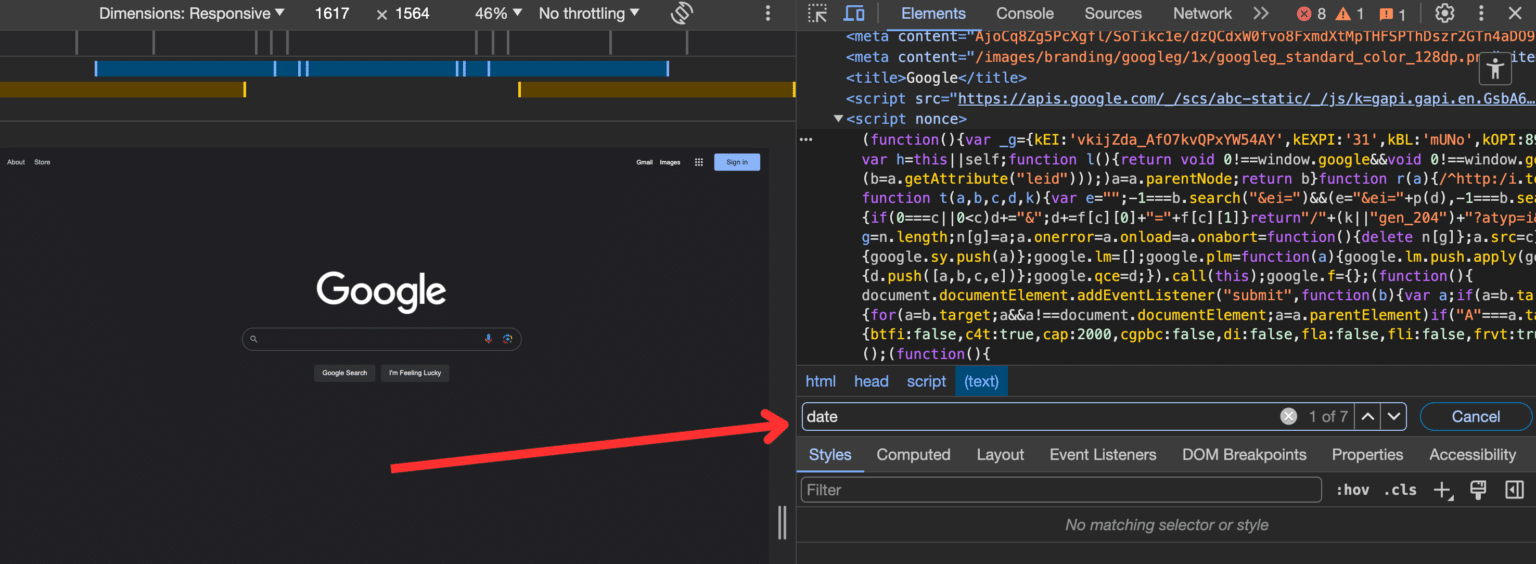Open DevTools three-dot customize menu

(1481, 13)
